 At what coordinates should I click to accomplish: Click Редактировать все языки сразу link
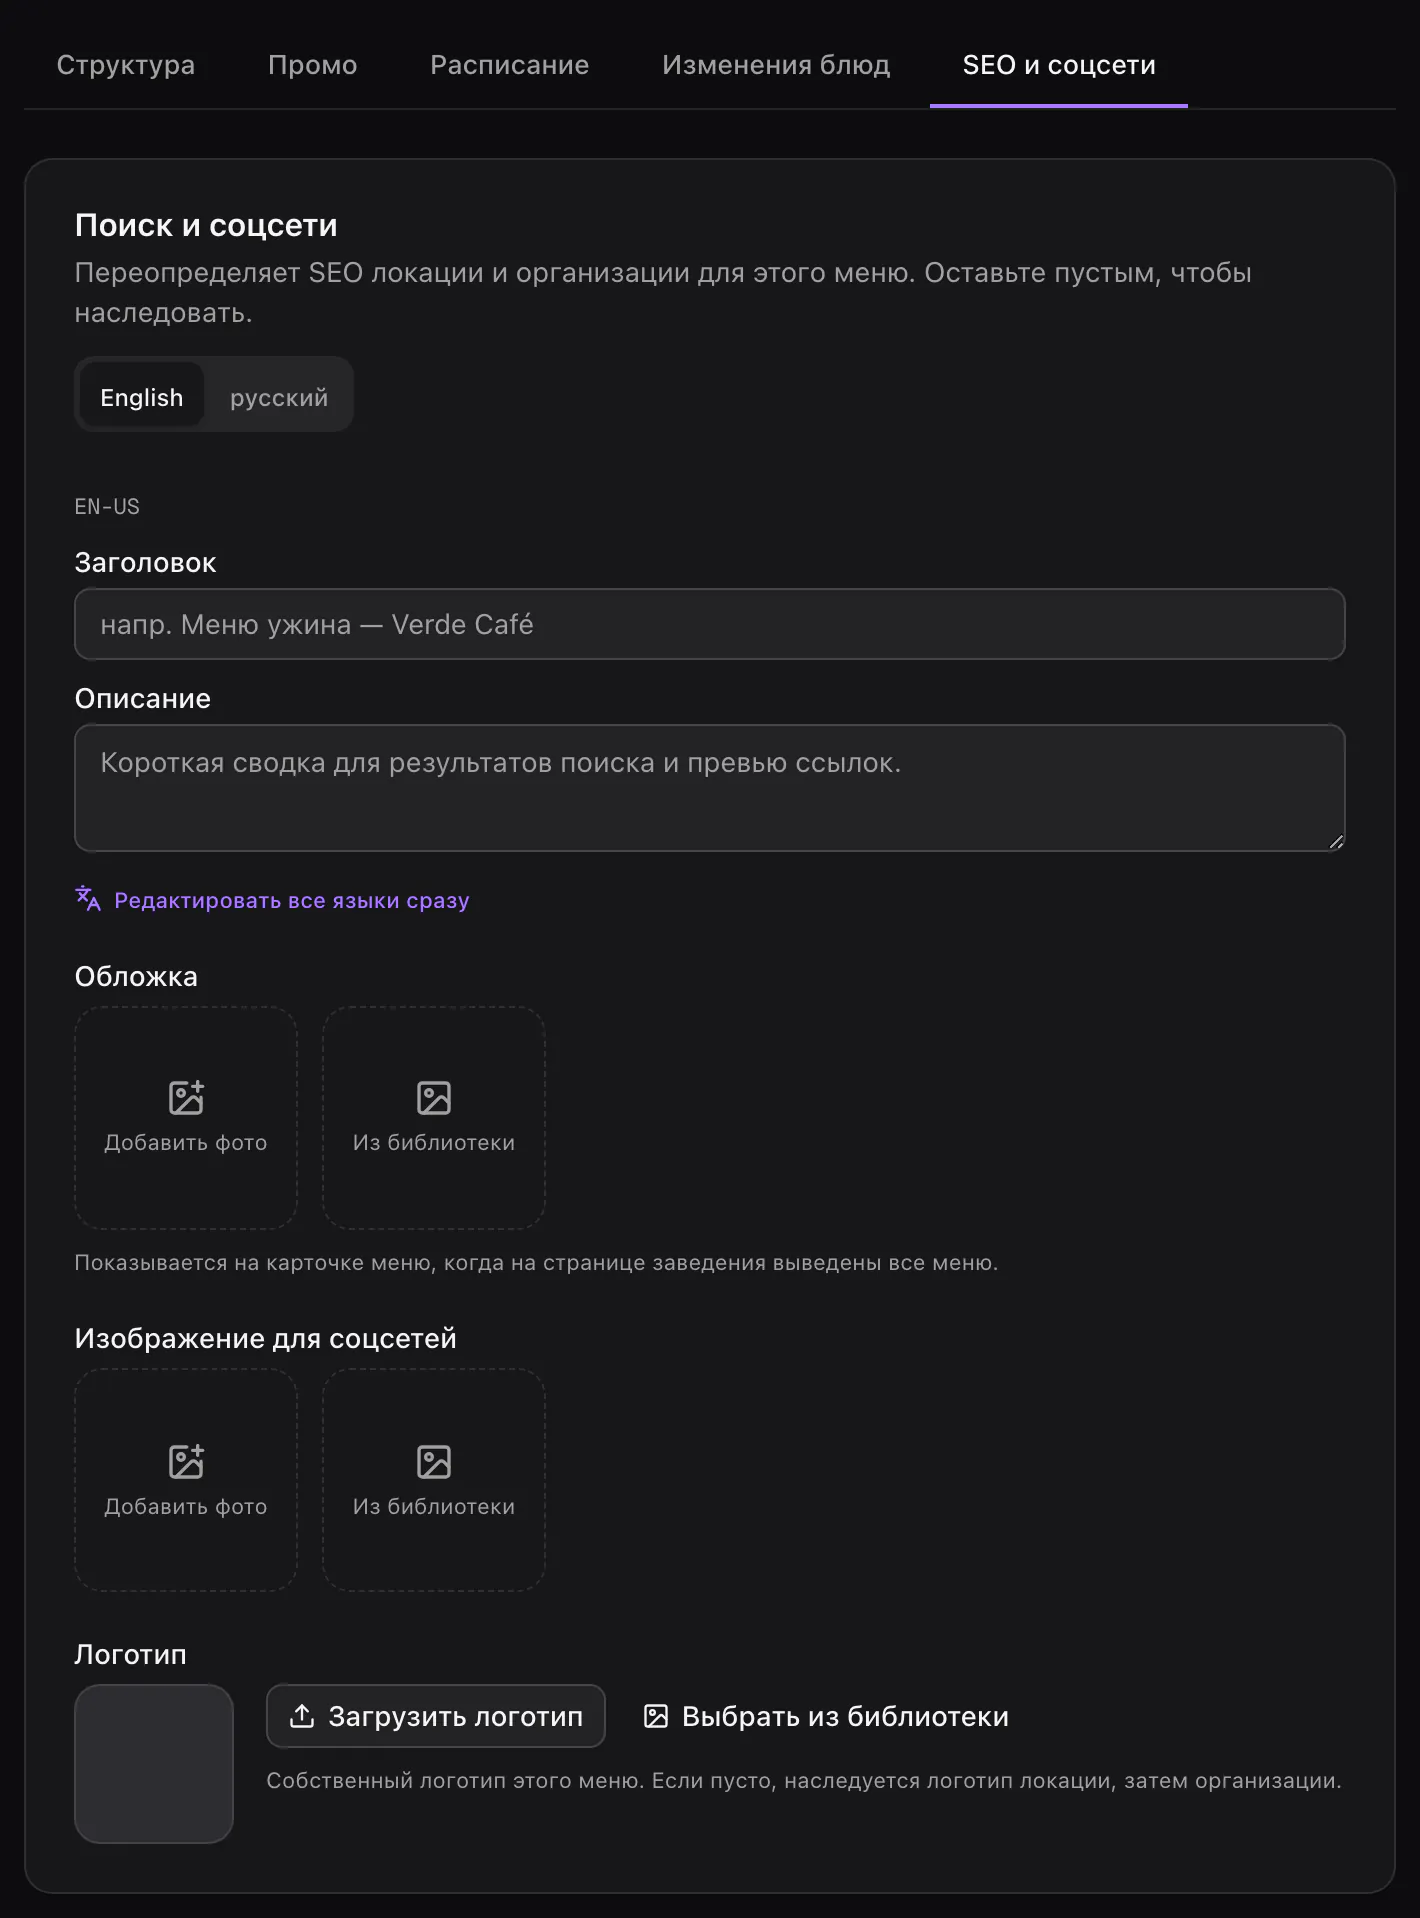pyautogui.click(x=292, y=900)
